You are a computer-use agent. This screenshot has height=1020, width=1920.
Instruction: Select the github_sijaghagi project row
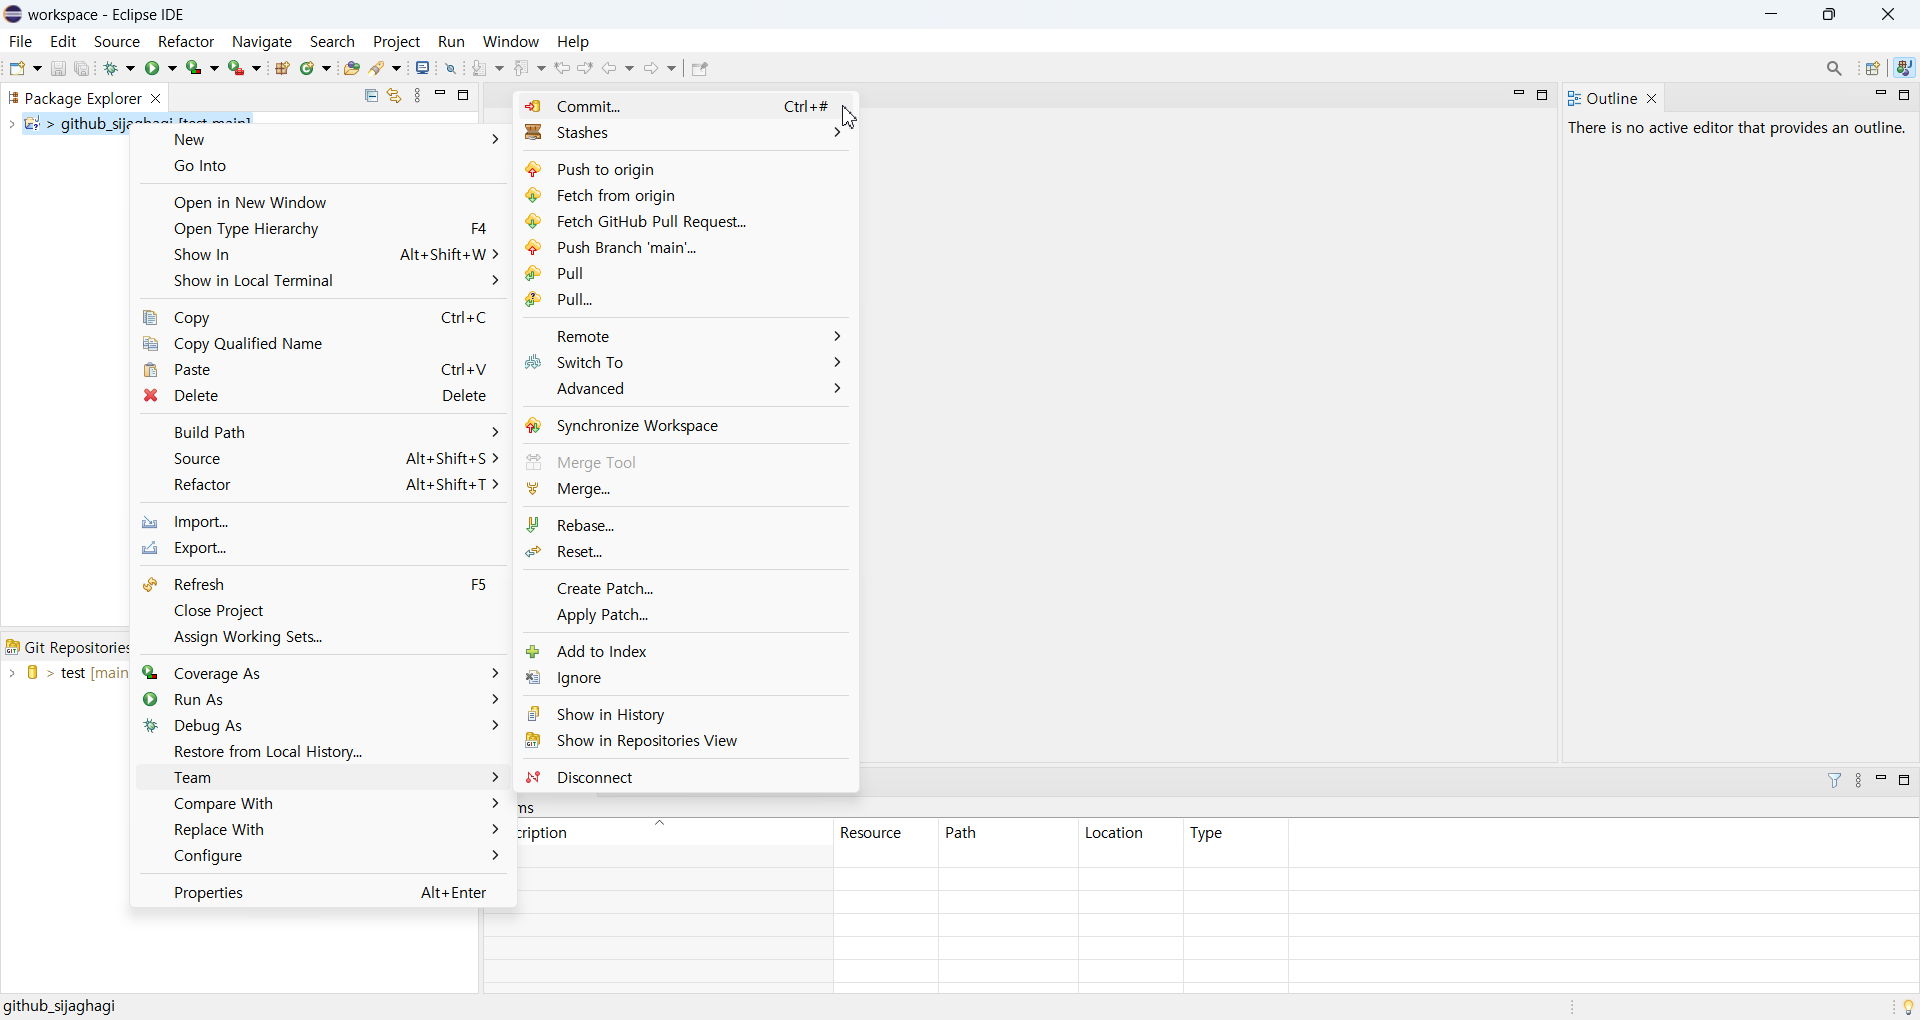(x=75, y=124)
